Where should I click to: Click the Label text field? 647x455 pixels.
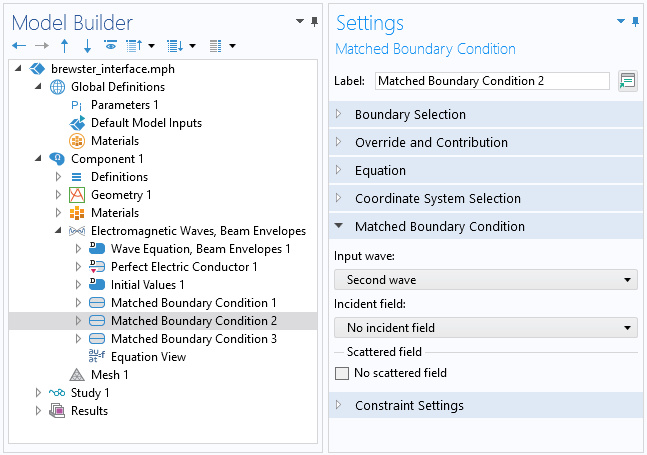click(492, 81)
